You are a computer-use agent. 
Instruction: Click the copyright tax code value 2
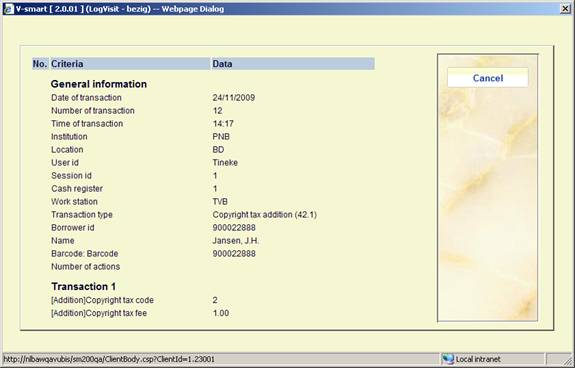pos(215,300)
